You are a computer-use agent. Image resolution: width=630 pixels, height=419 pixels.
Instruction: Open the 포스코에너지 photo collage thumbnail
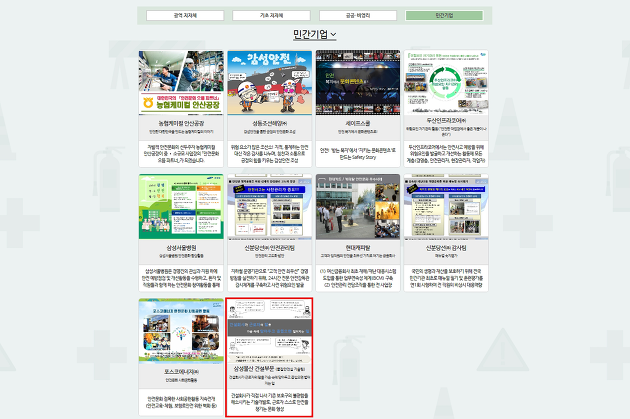(181, 330)
